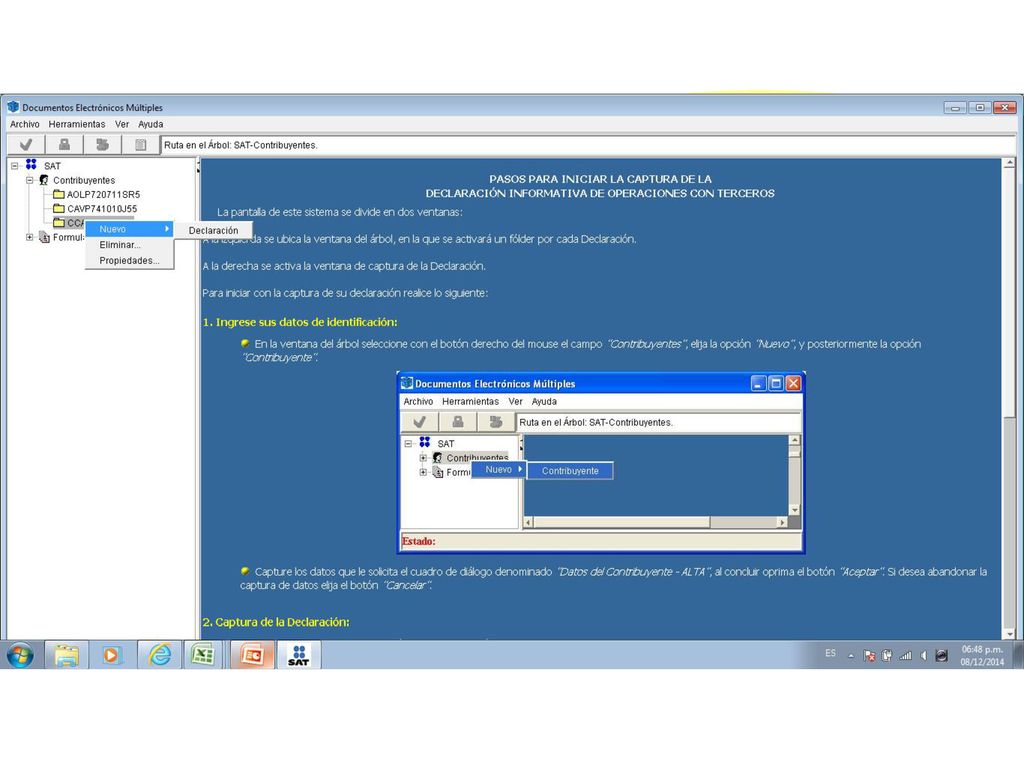Screen dimensions: 1024x768
Task: Select the SAT root node icon
Action: [31, 165]
